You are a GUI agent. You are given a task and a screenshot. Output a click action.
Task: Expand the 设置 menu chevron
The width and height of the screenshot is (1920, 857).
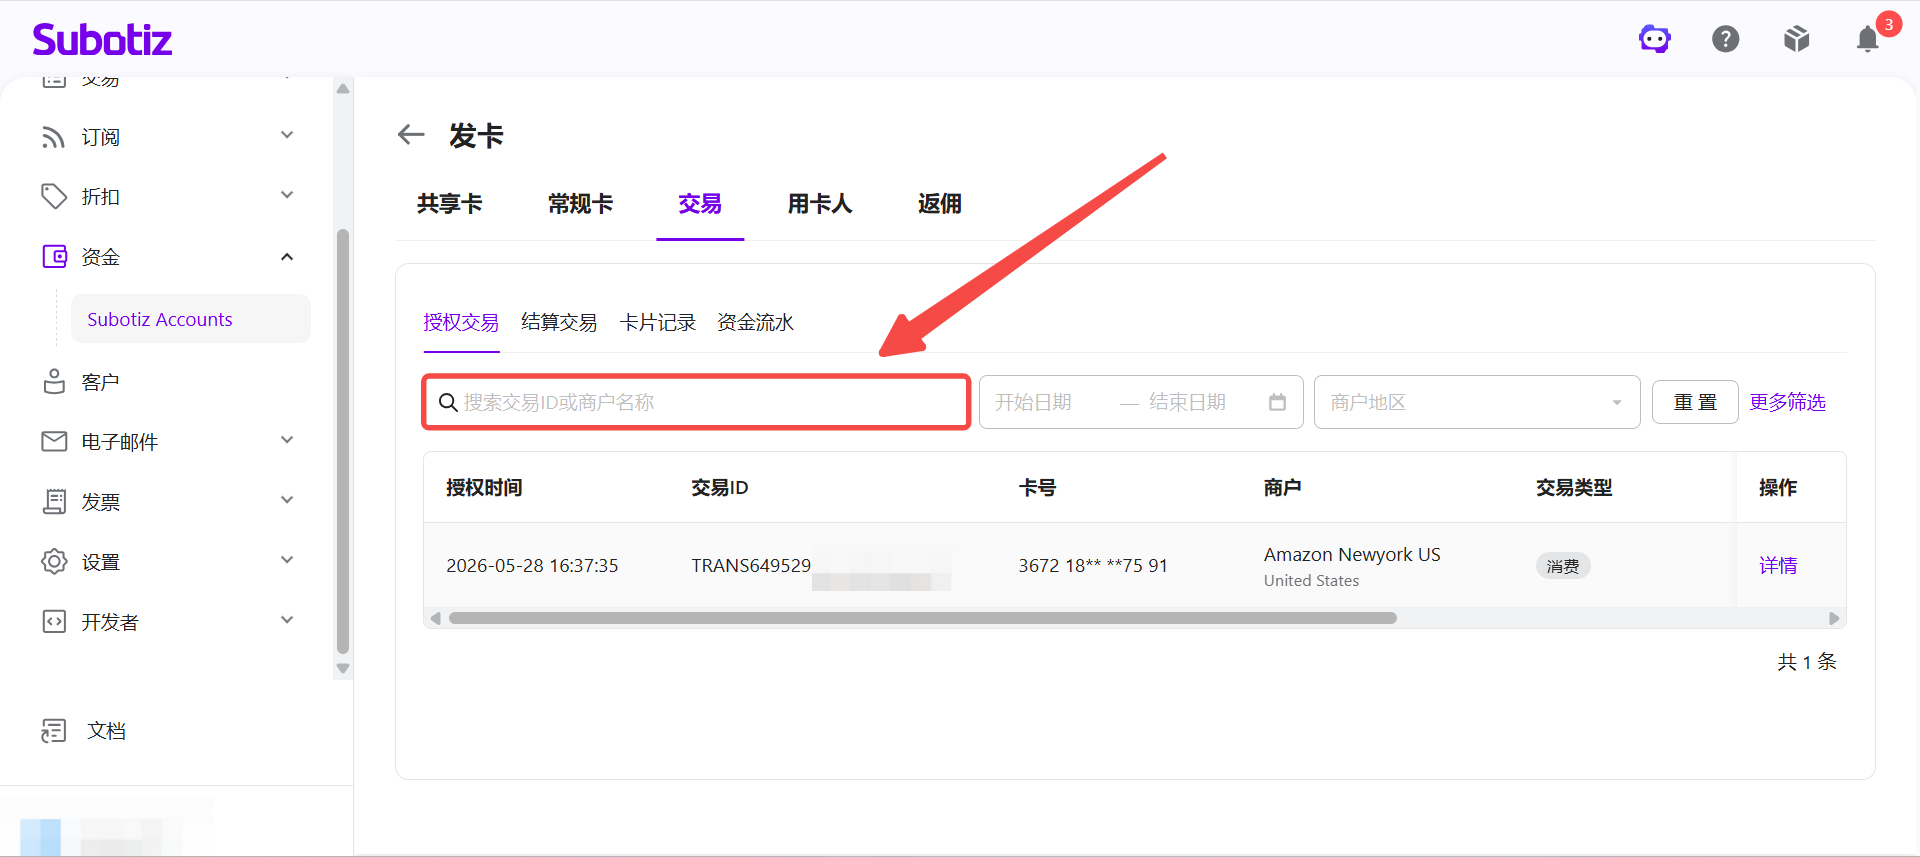[x=287, y=560]
